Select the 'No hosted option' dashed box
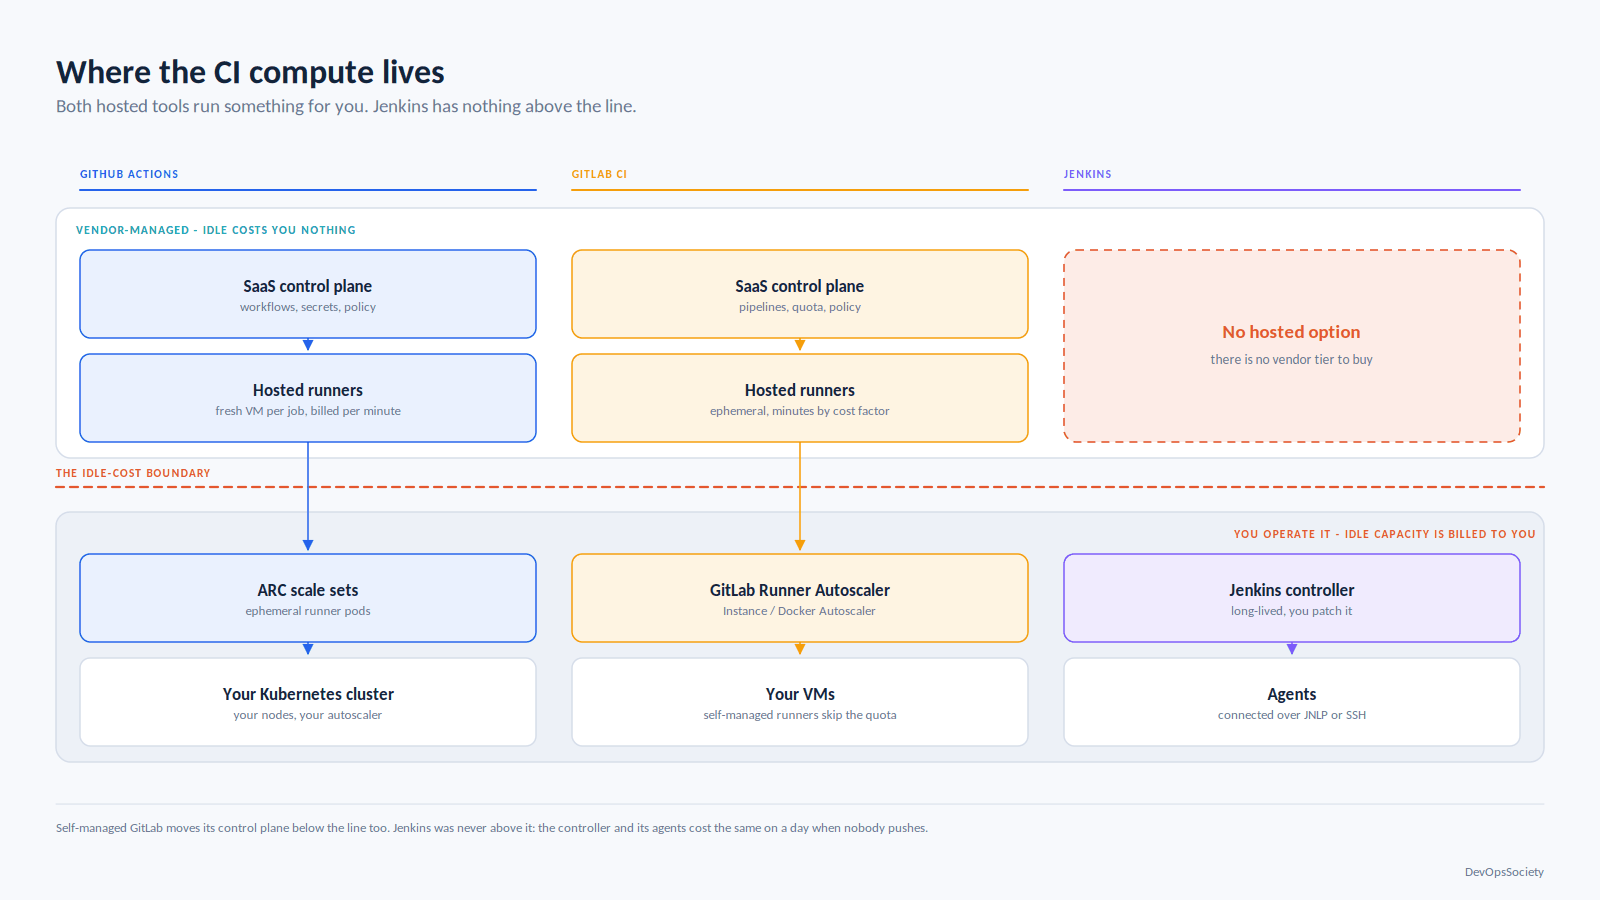The height and width of the screenshot is (900, 1600). (x=1292, y=346)
